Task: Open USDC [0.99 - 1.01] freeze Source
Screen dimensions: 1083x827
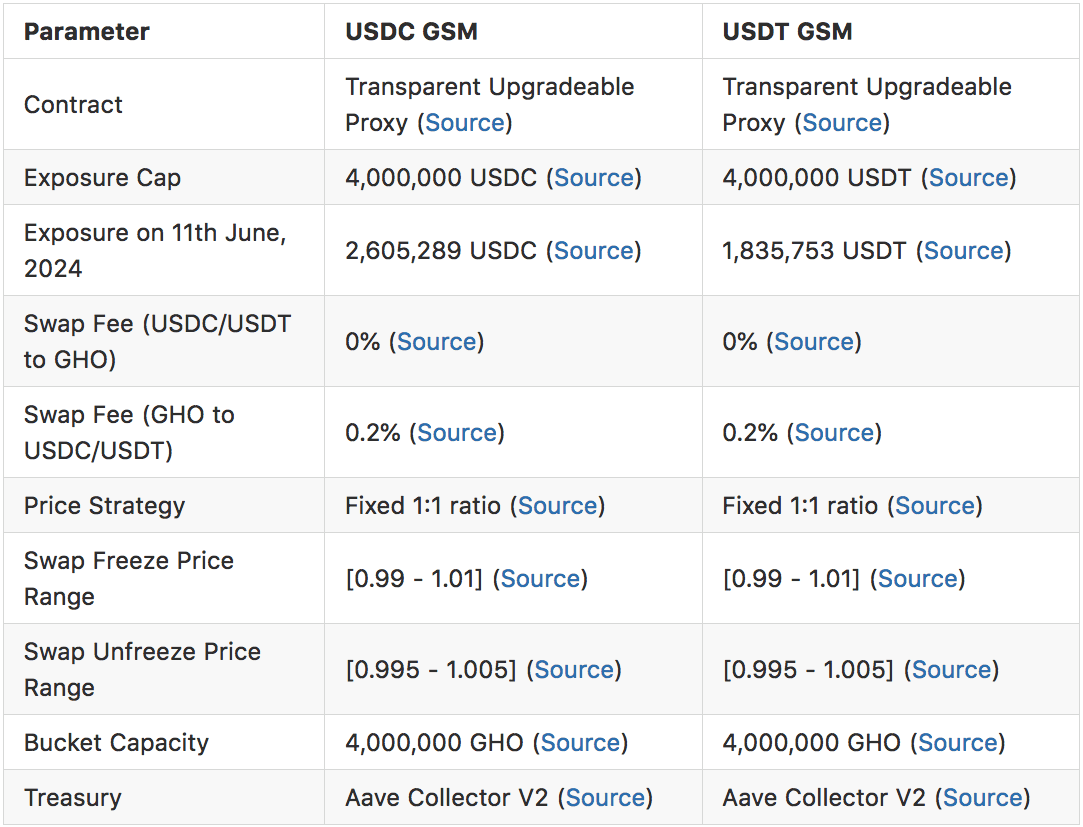Action: (x=541, y=578)
